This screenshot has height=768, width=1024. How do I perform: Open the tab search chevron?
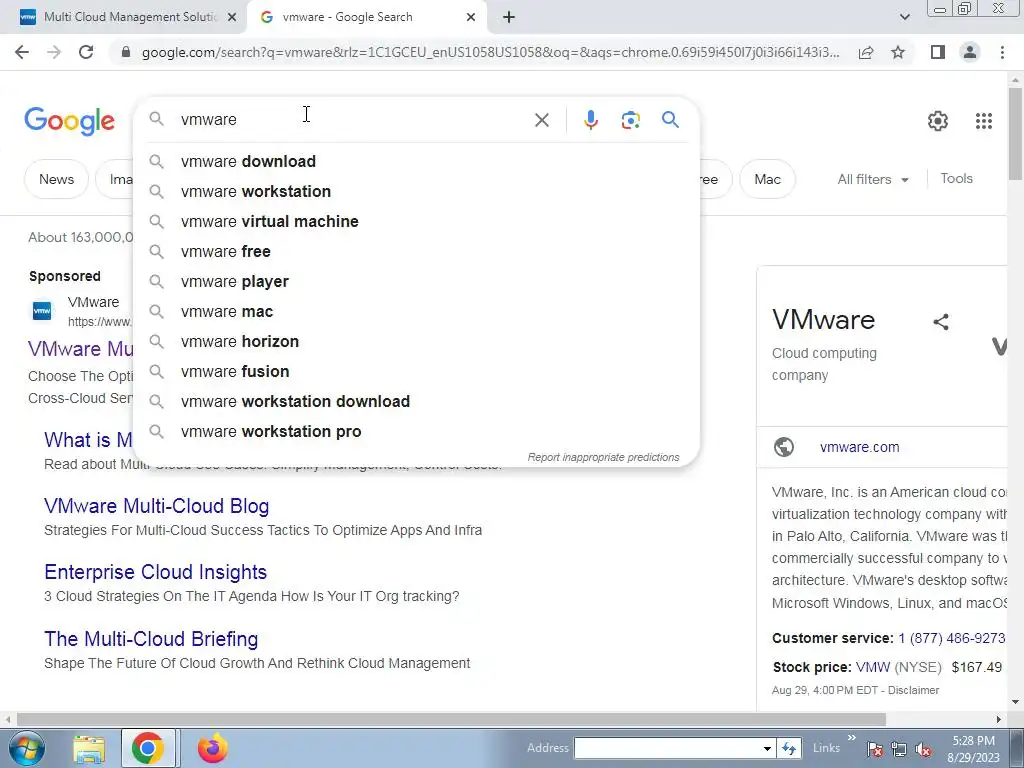pos(904,17)
